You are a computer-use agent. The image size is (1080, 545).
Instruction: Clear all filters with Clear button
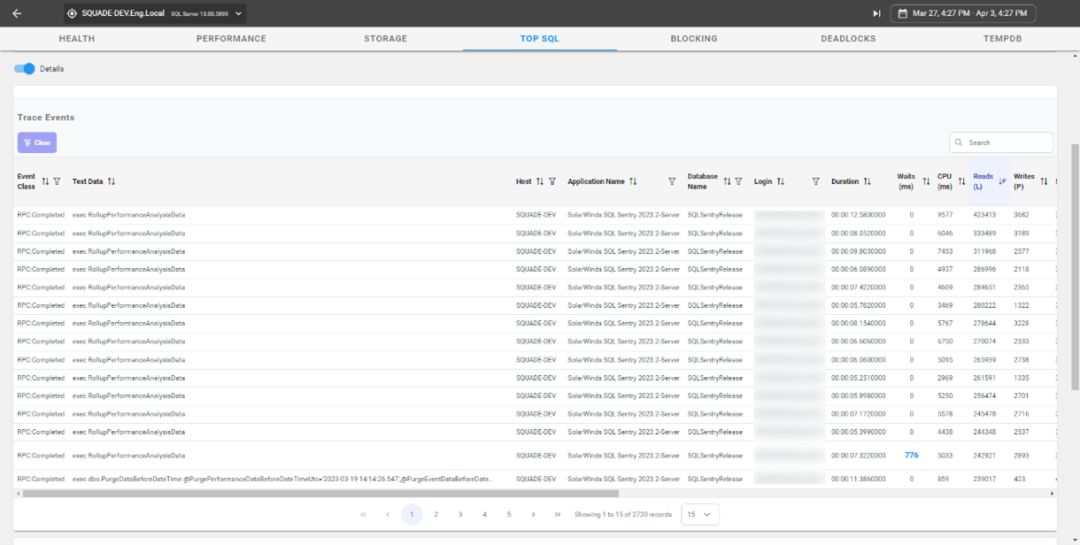click(x=37, y=143)
